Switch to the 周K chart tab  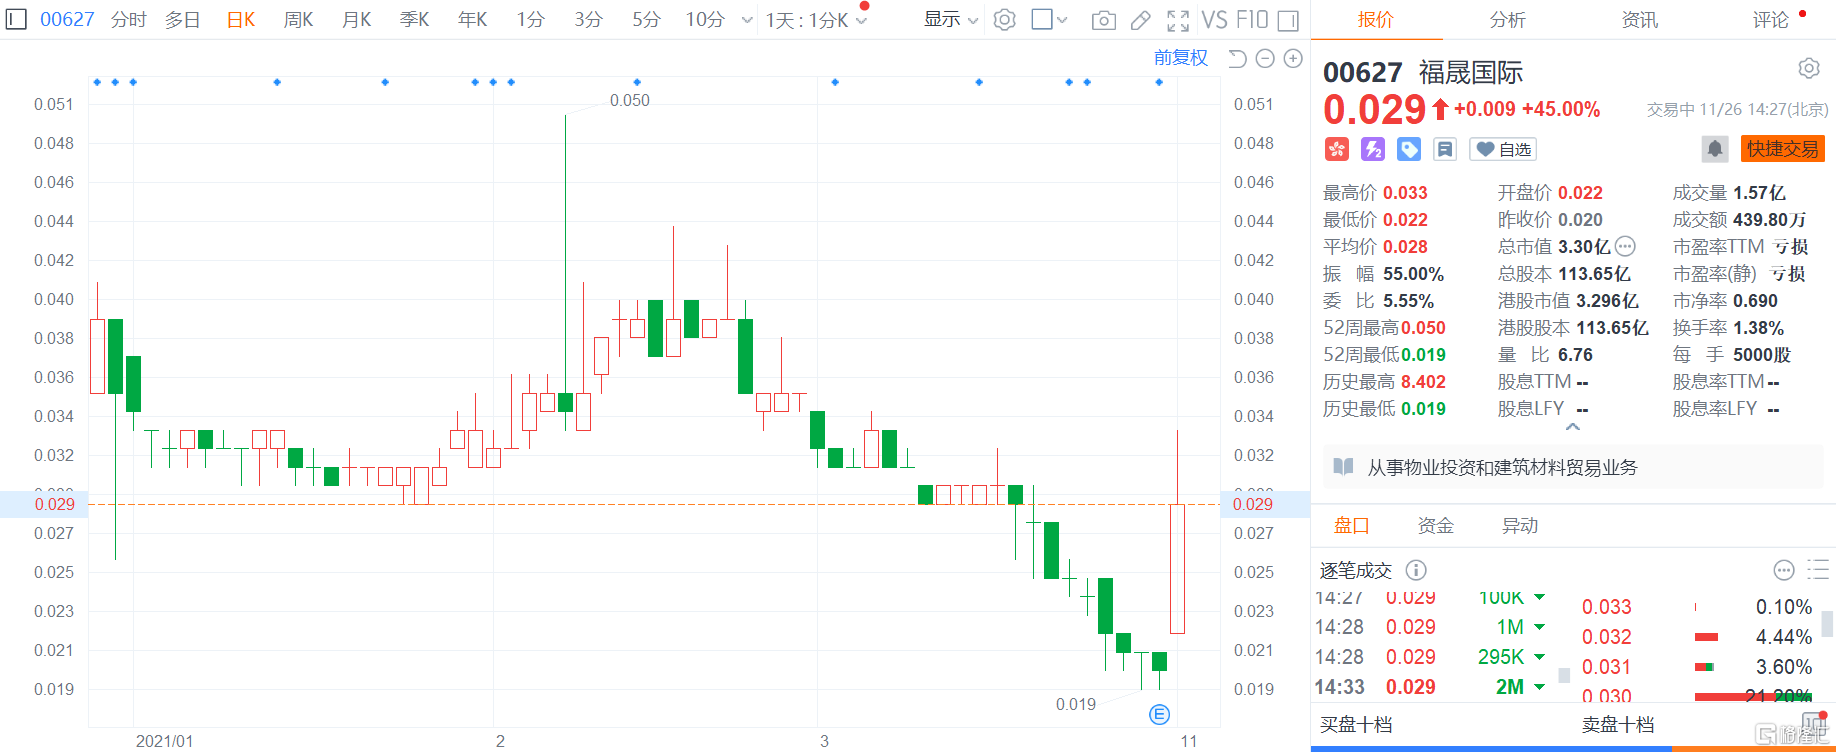(298, 20)
